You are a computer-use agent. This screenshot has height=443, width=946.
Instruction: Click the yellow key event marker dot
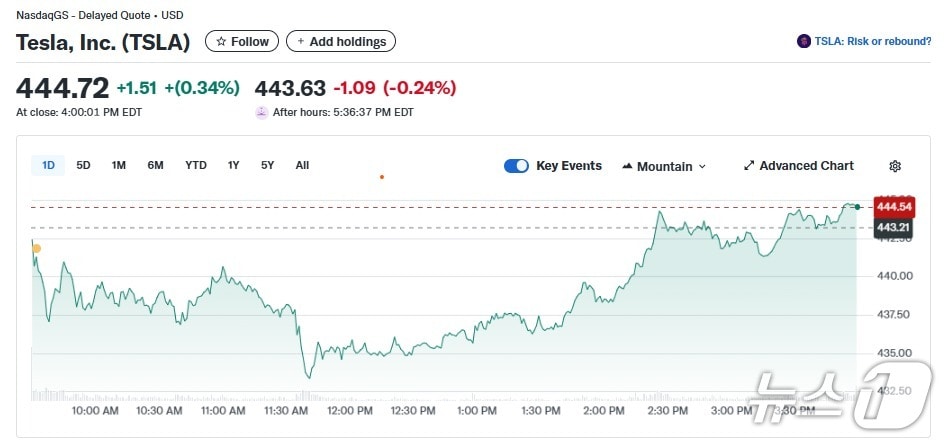(x=37, y=248)
